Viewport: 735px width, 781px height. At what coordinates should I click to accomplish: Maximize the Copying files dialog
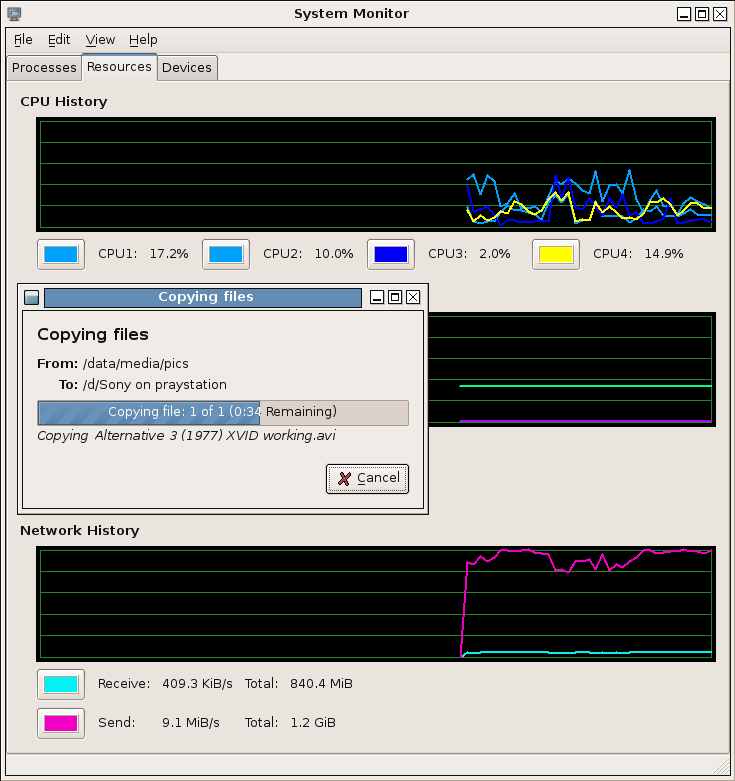click(x=395, y=297)
